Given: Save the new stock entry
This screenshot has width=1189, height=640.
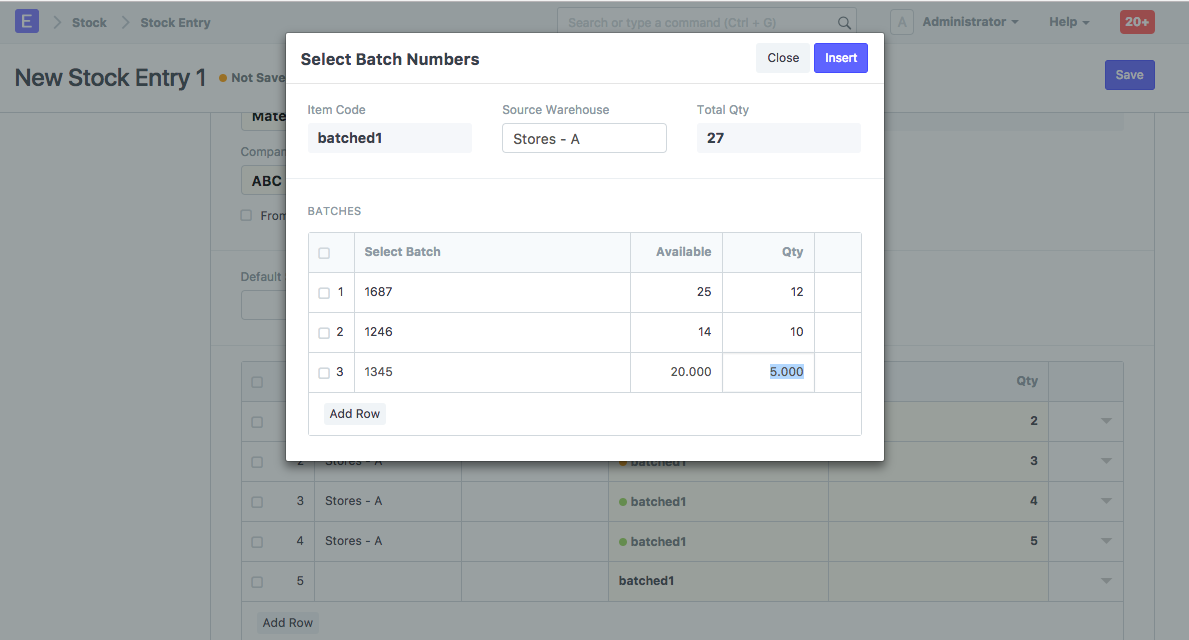Looking at the screenshot, I should tap(1129, 75).
